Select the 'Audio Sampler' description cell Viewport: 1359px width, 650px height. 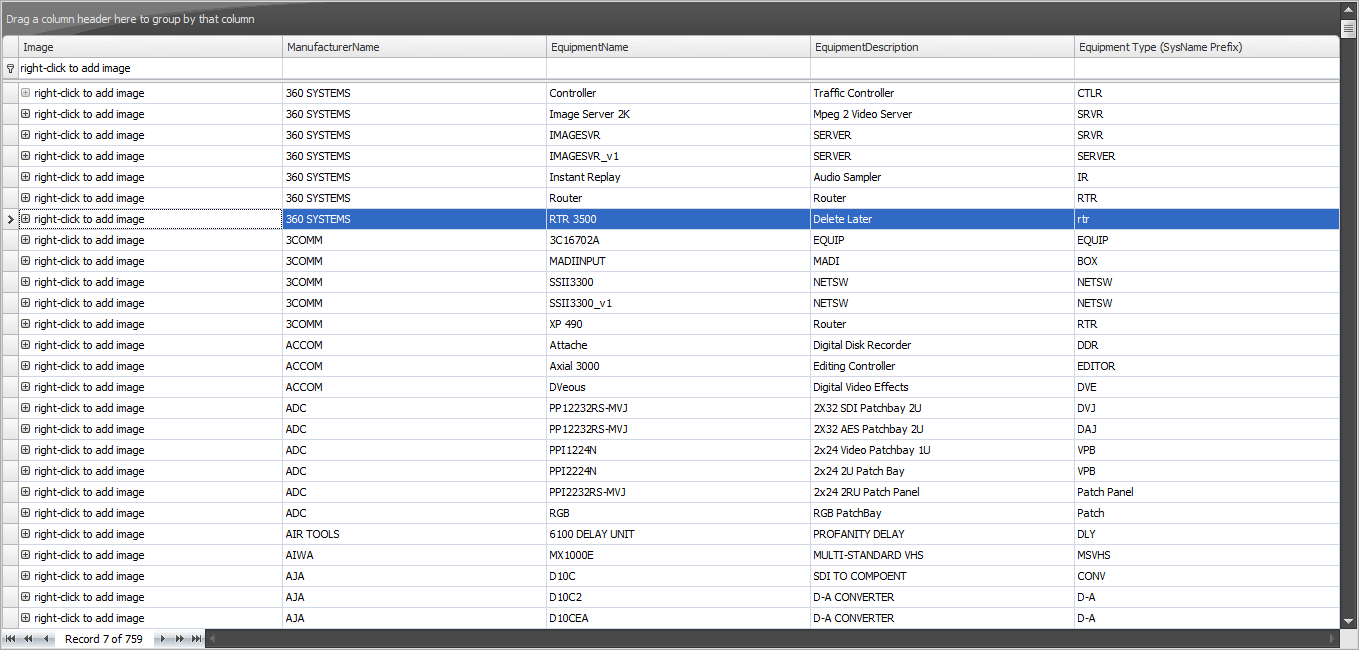[942, 177]
